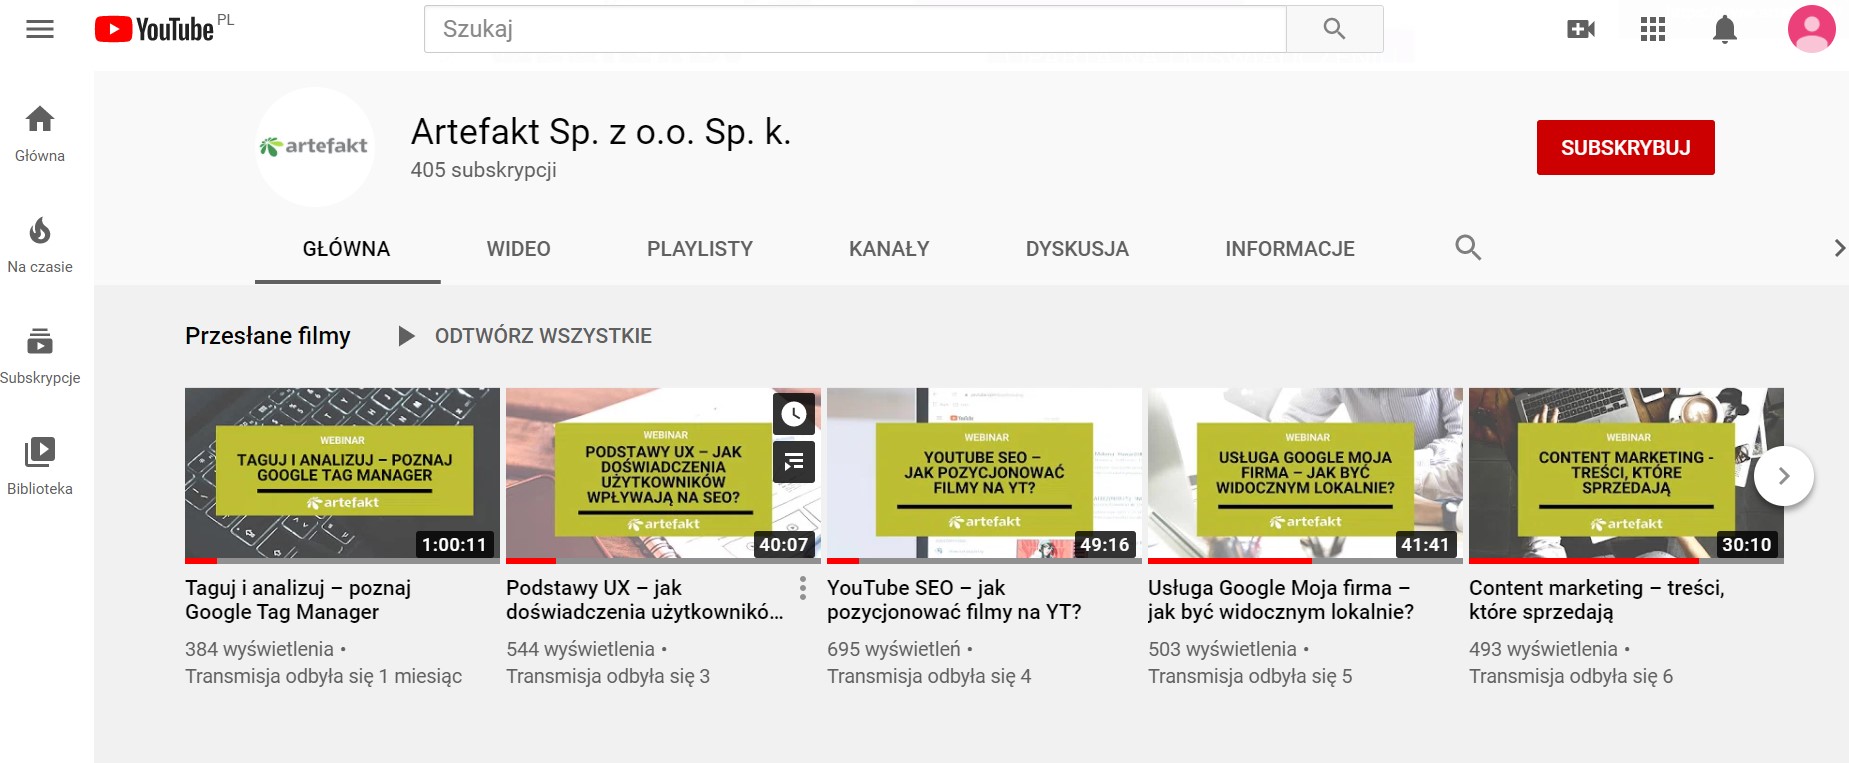Click the Szukaj search field
The height and width of the screenshot is (763, 1849).
coord(855,29)
